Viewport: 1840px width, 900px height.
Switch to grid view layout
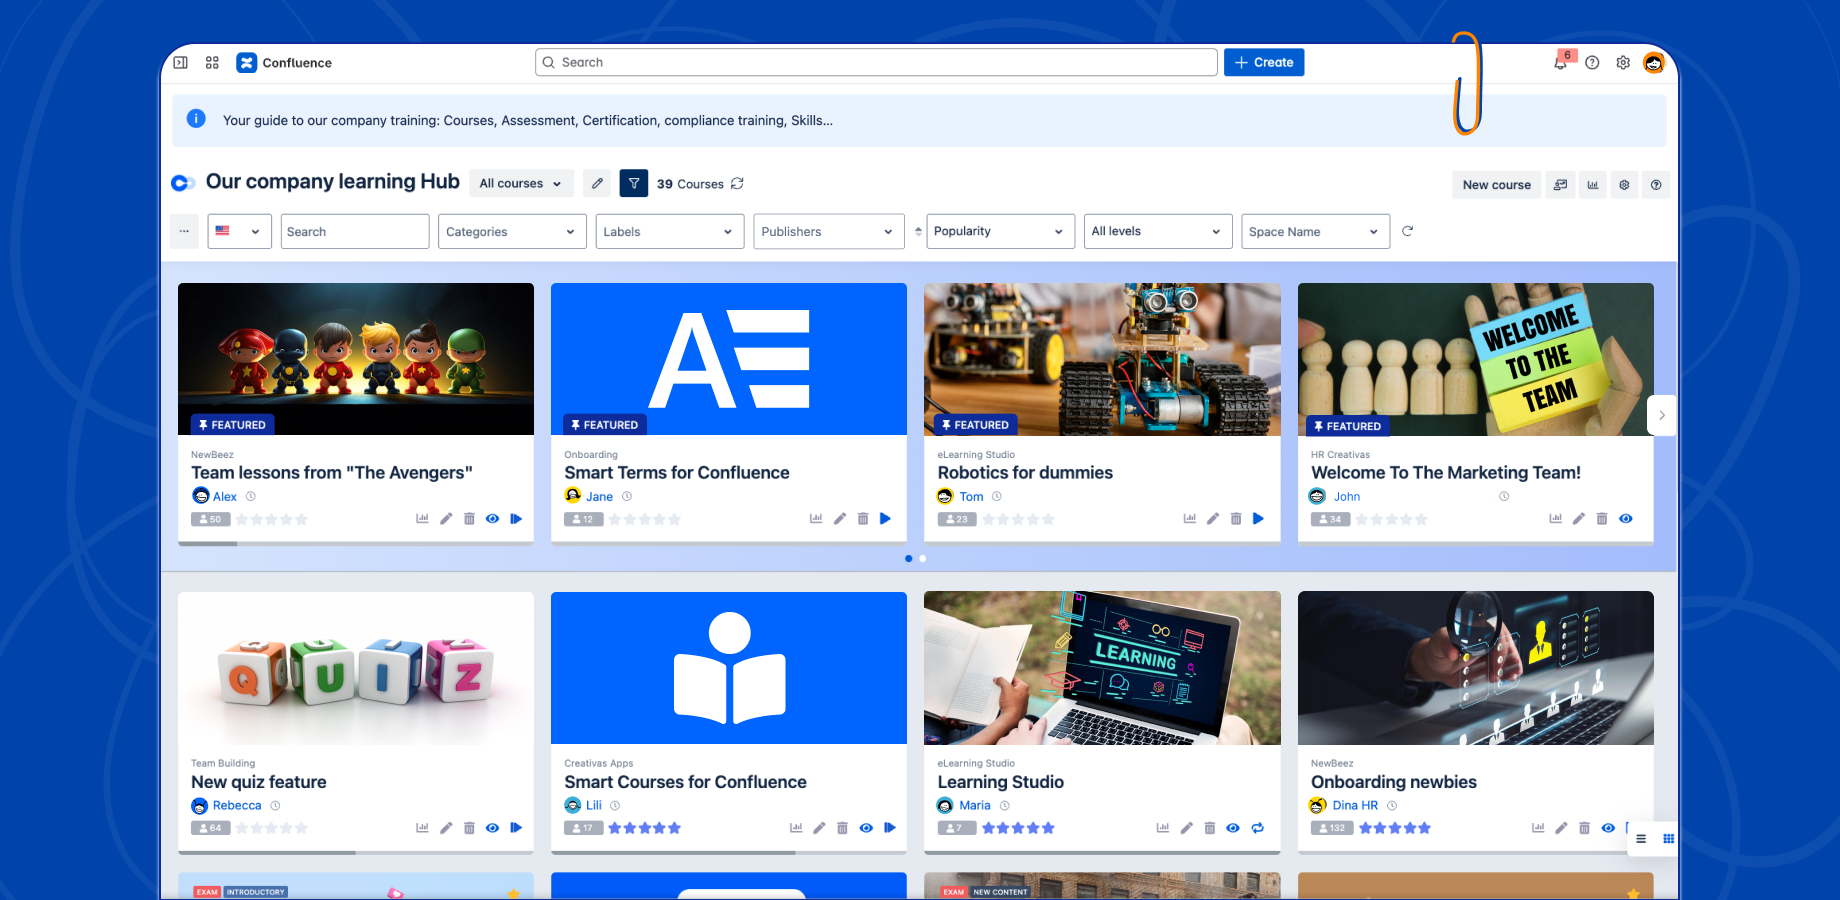pyautogui.click(x=1668, y=839)
